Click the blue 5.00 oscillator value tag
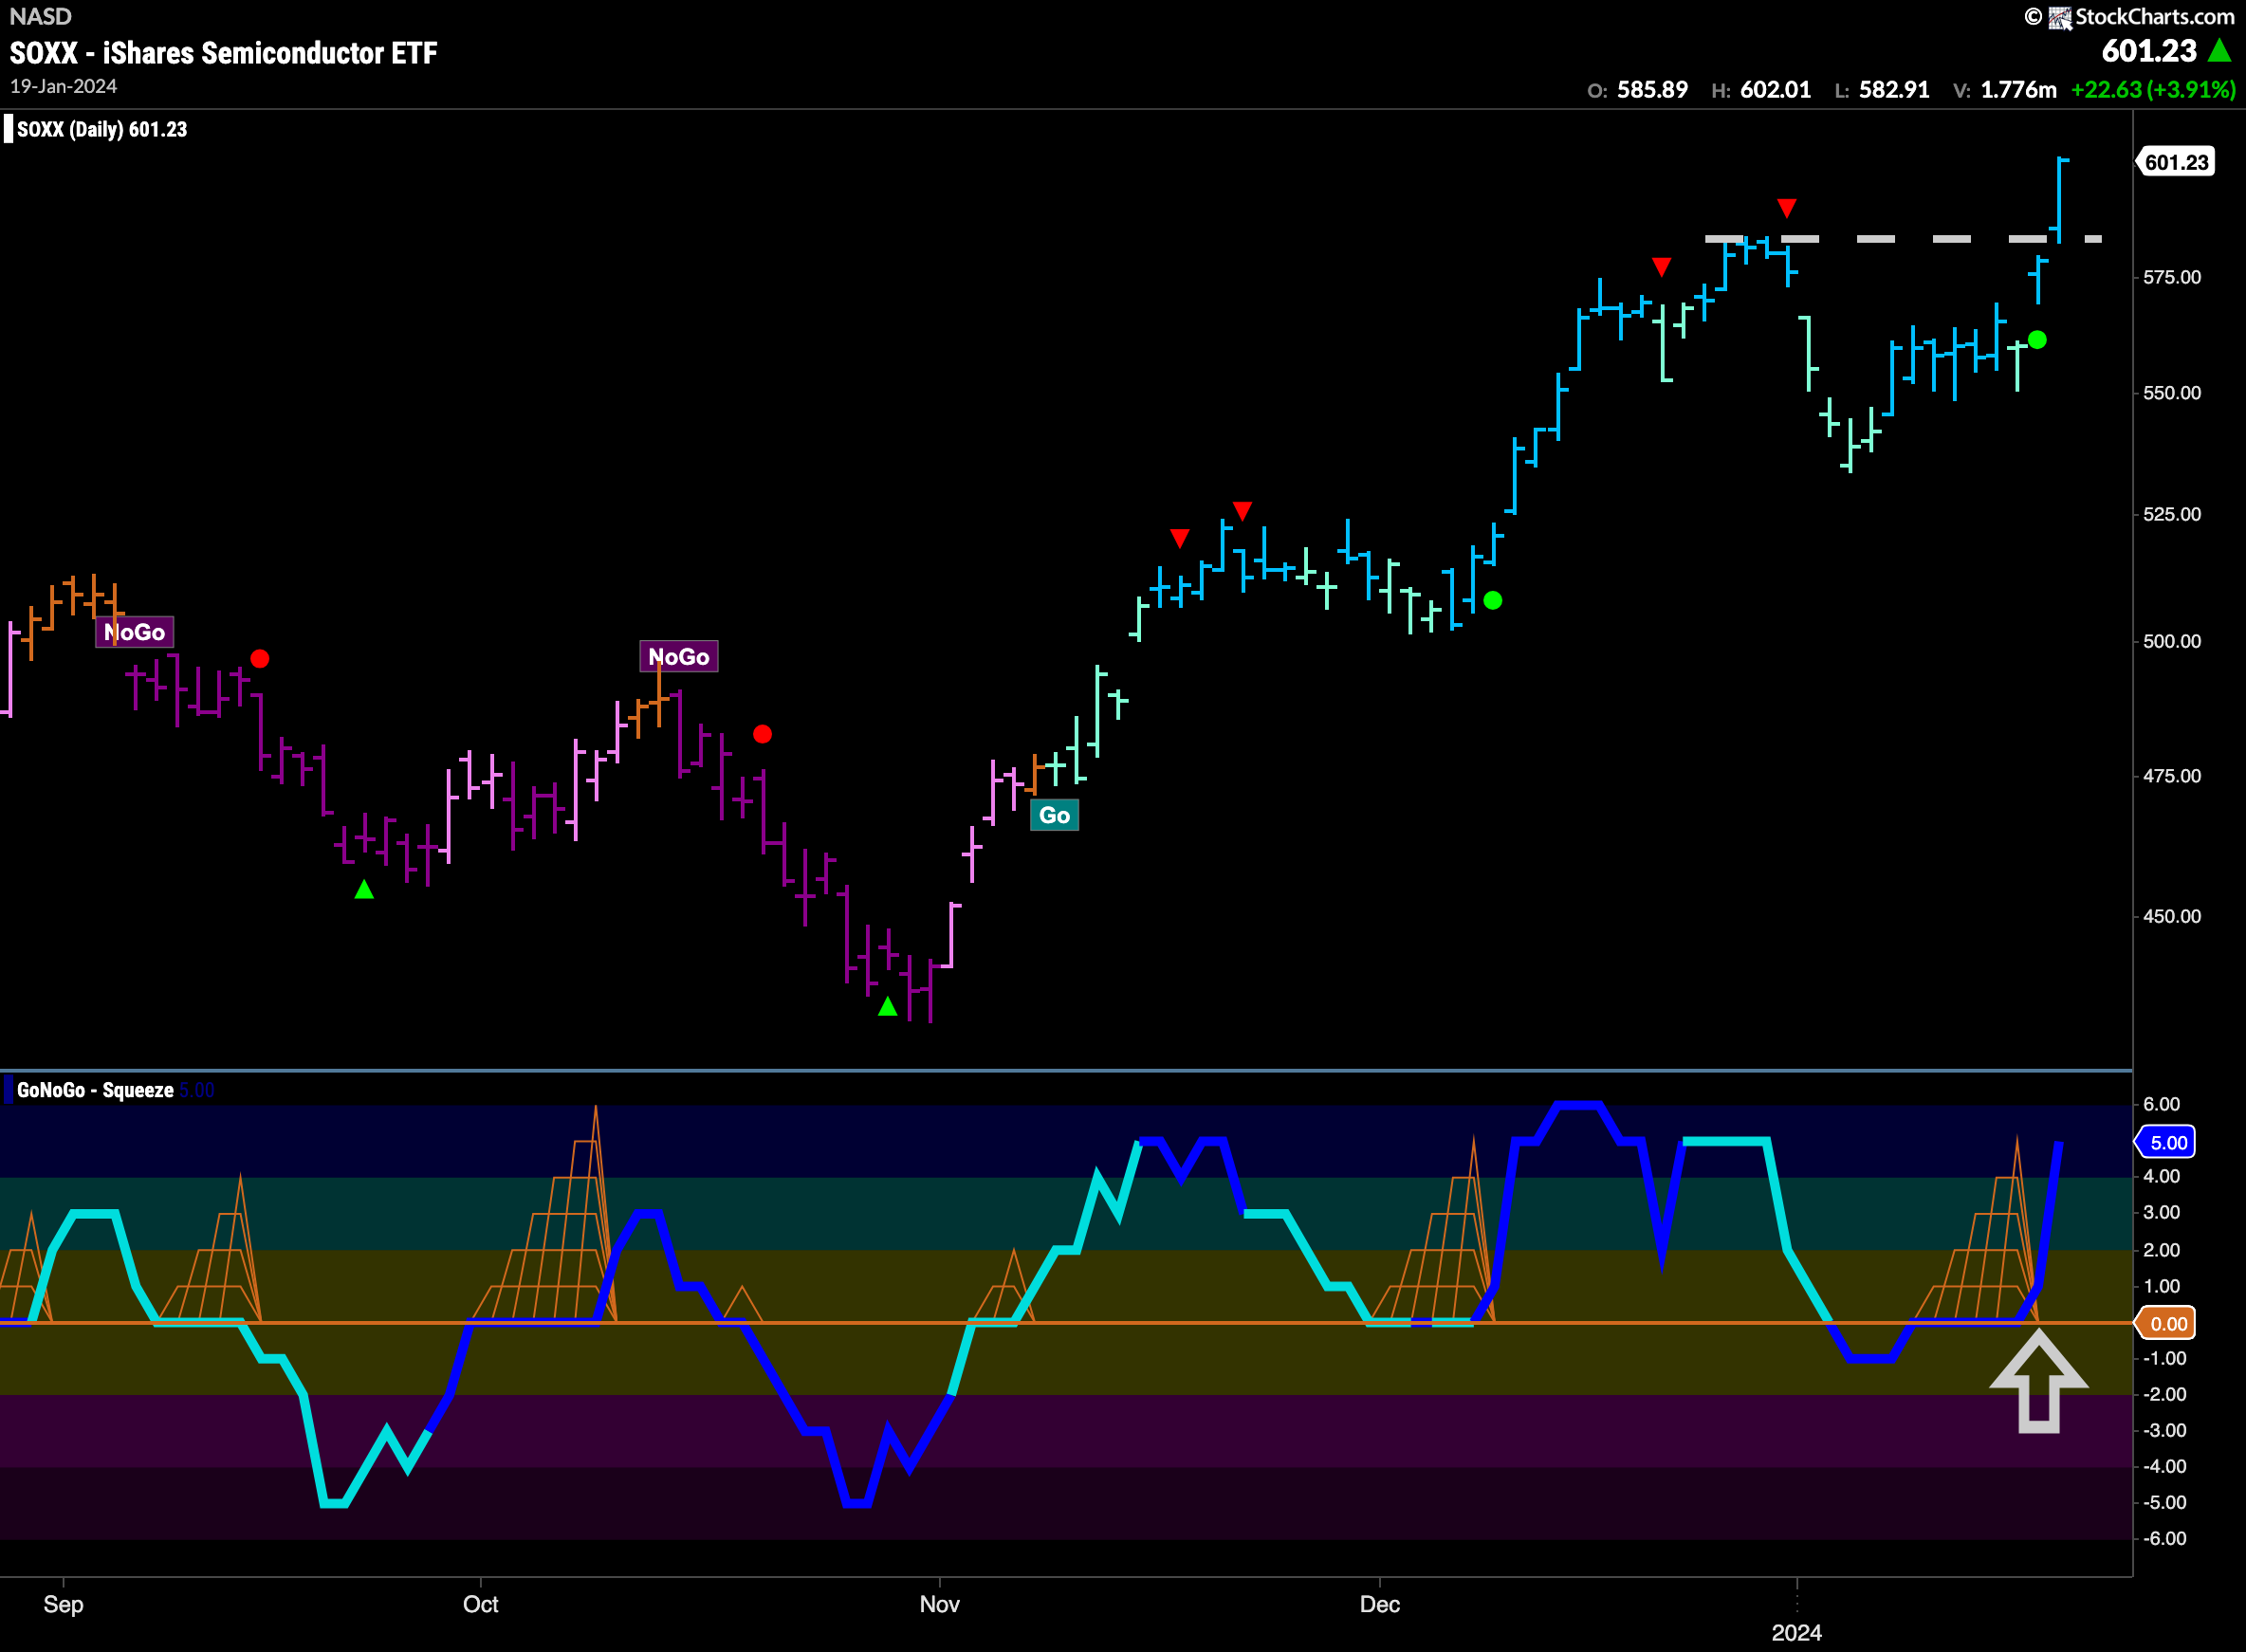The image size is (2246, 1652). [2166, 1142]
